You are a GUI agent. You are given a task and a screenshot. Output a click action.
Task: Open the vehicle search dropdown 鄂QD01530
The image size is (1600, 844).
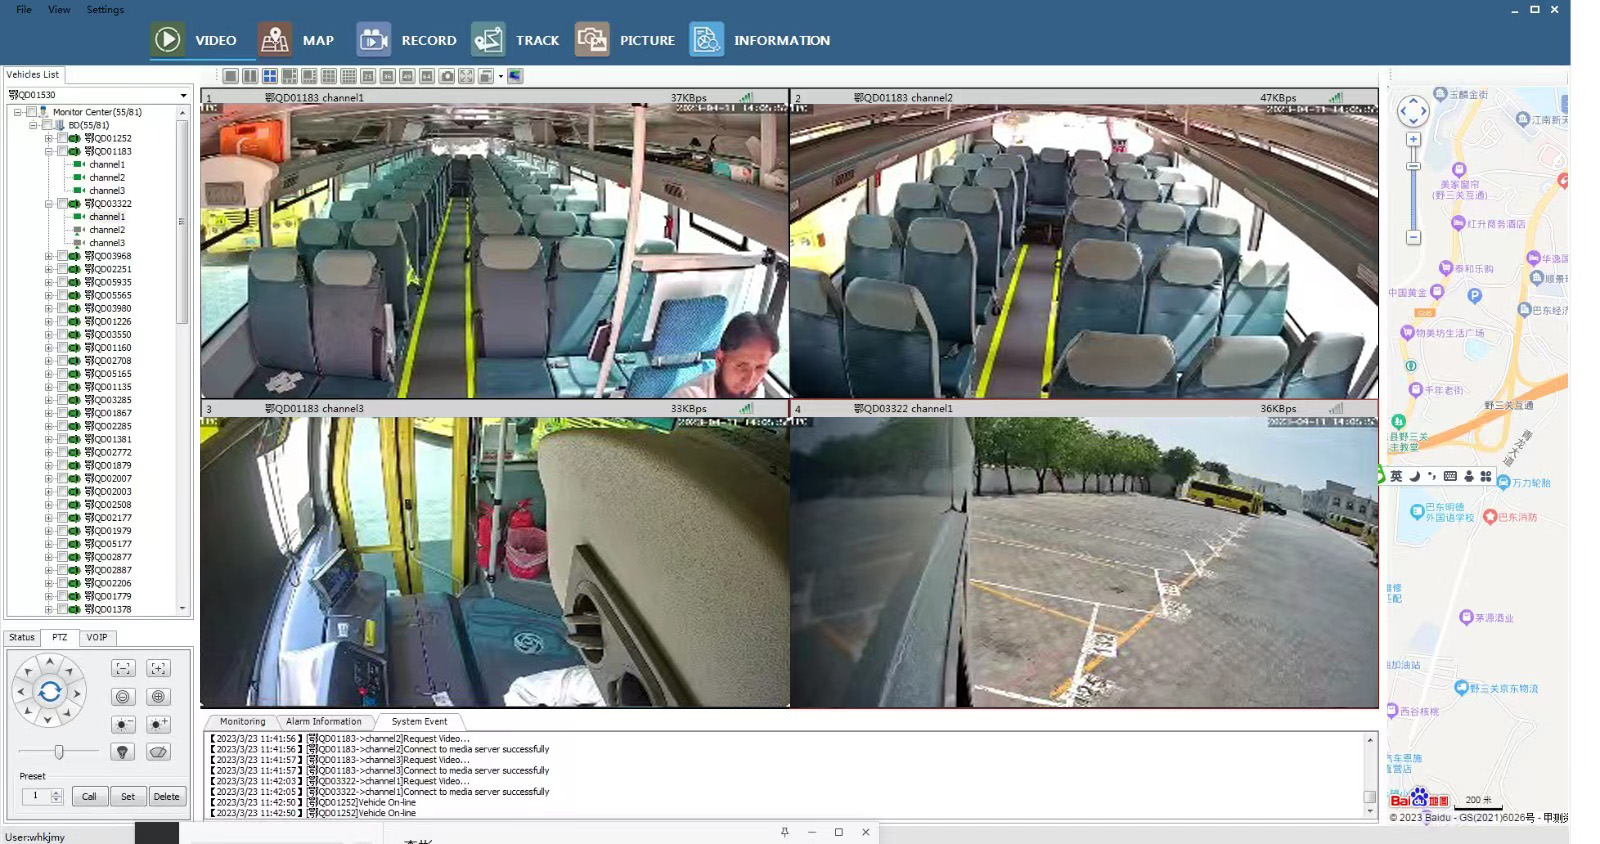[183, 95]
